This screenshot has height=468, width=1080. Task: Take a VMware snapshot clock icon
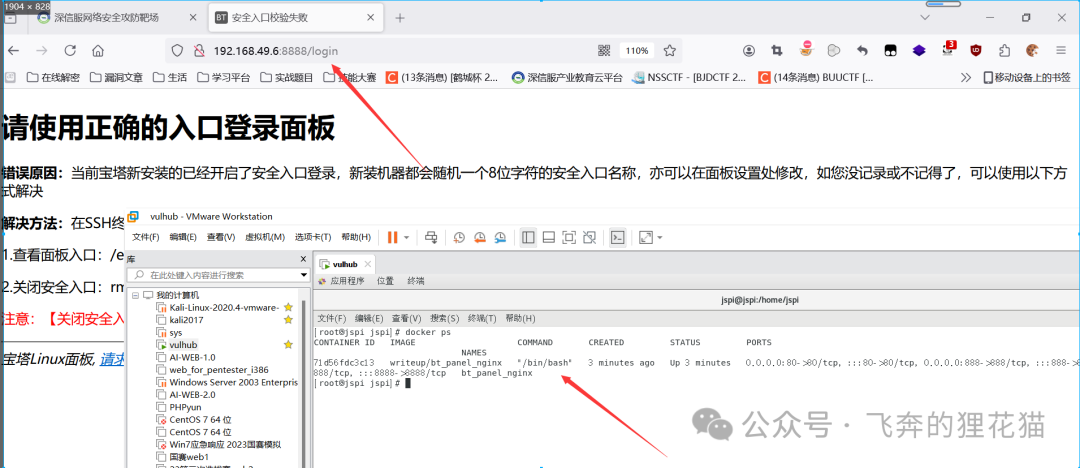coord(459,237)
